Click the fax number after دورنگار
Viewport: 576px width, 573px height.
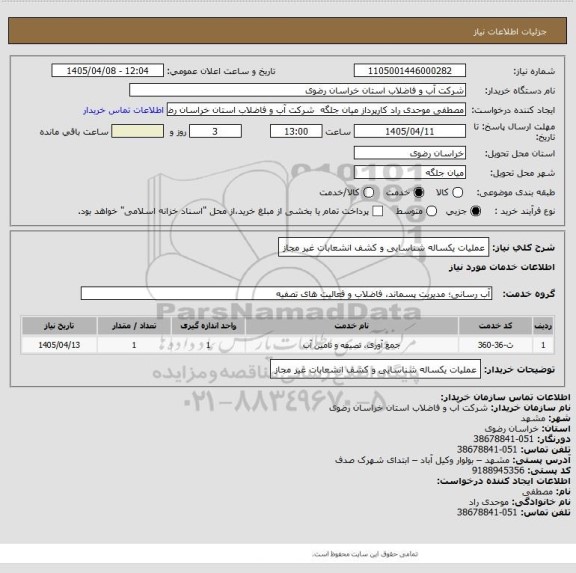[x=503, y=439]
